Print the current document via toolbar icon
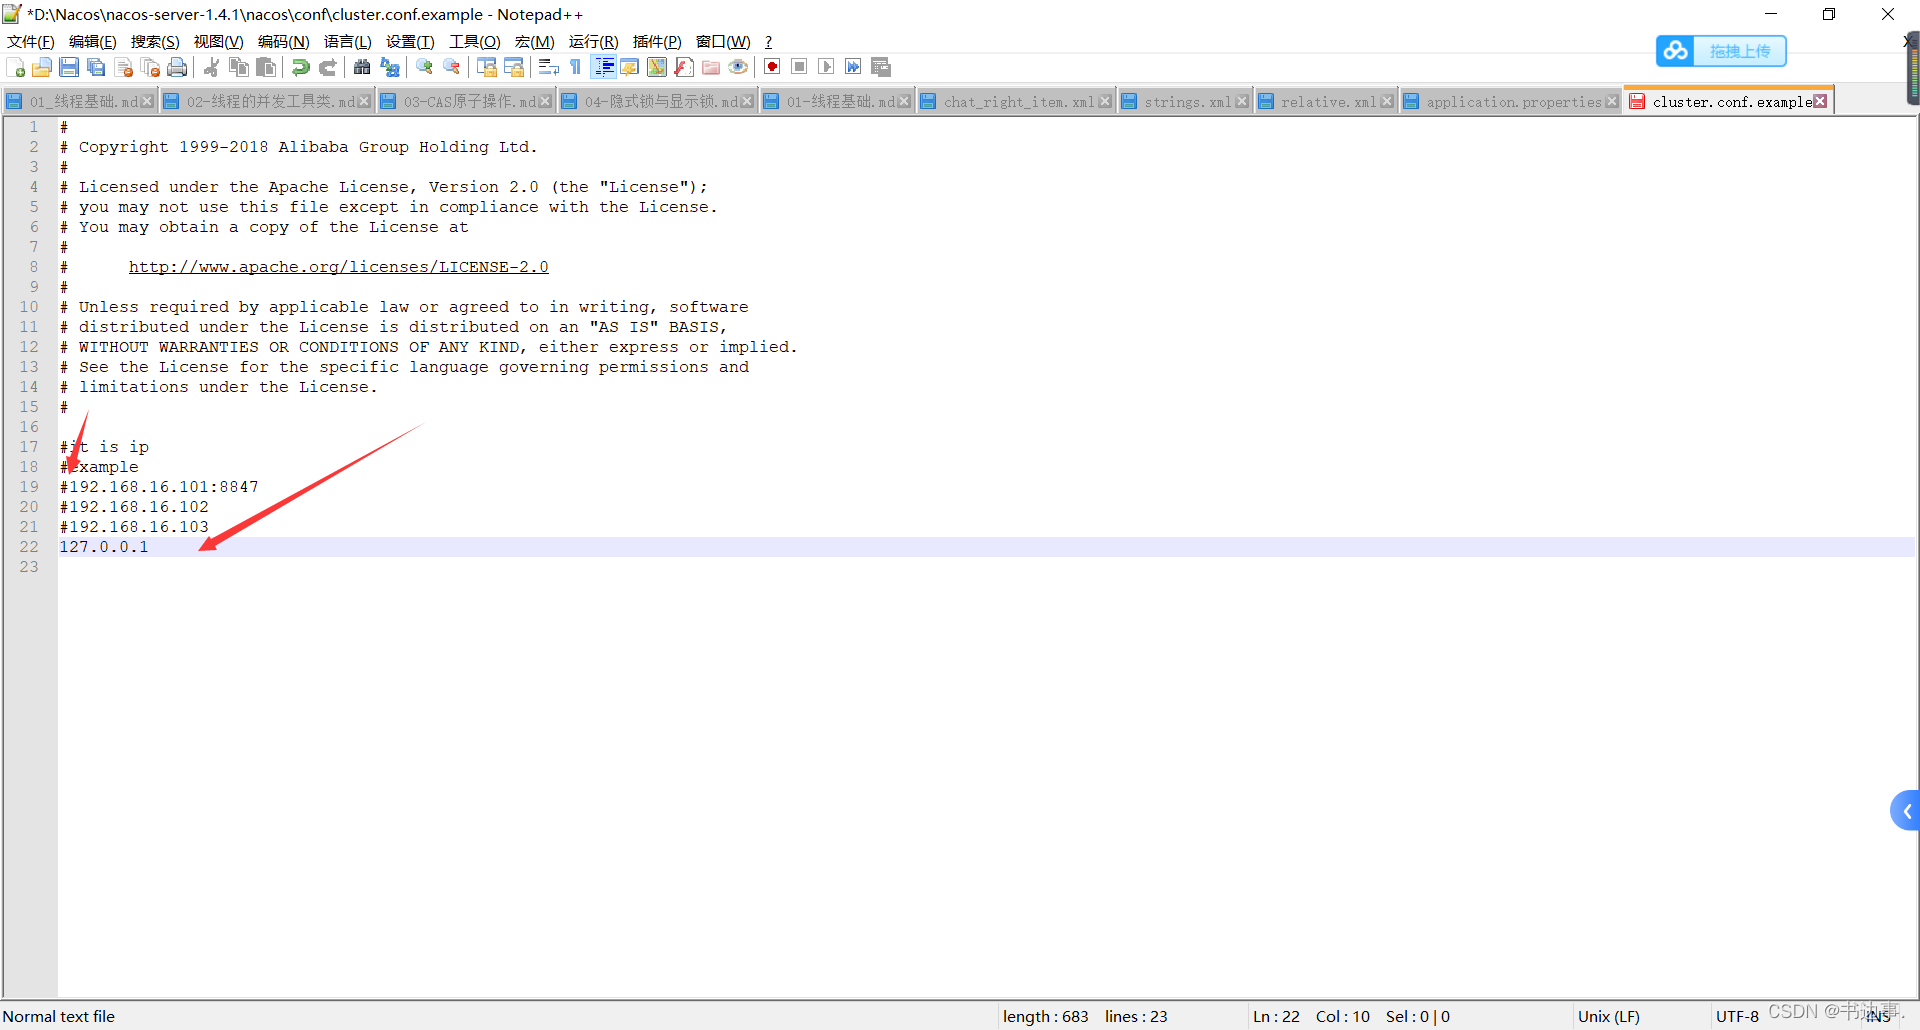Screen dimensions: 1920x1030 [178, 66]
